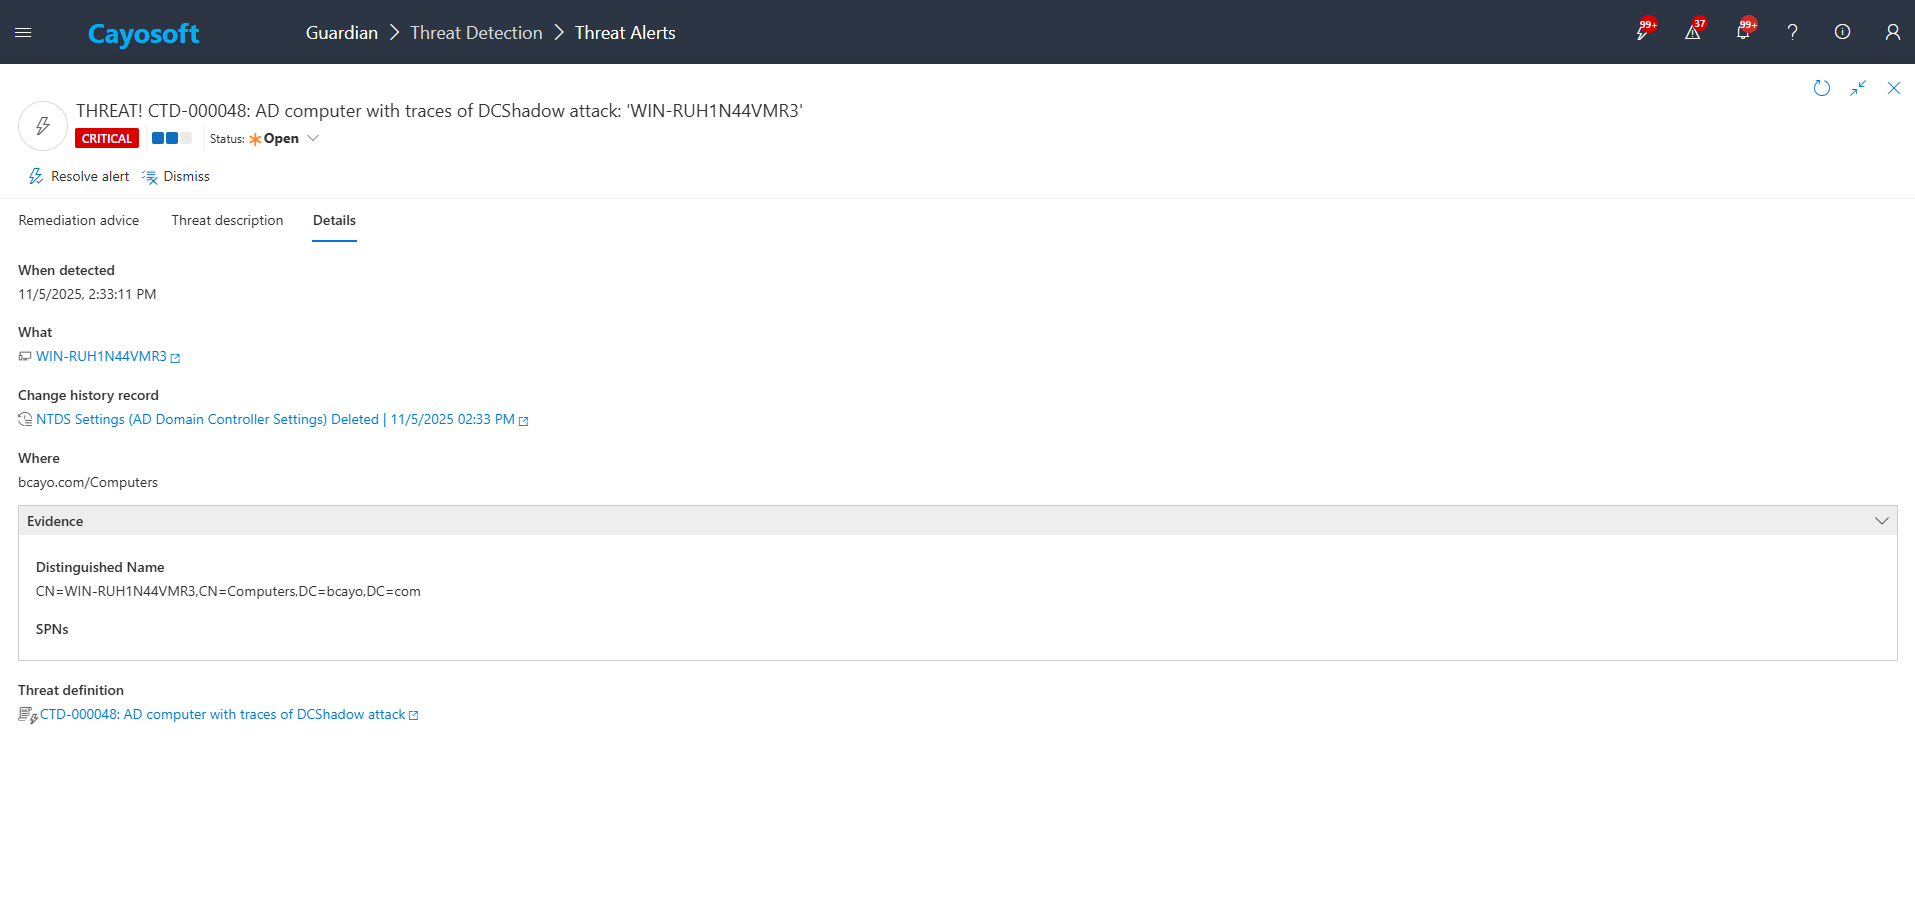Expand the Status Open dropdown
The image size is (1915, 908).
click(313, 139)
